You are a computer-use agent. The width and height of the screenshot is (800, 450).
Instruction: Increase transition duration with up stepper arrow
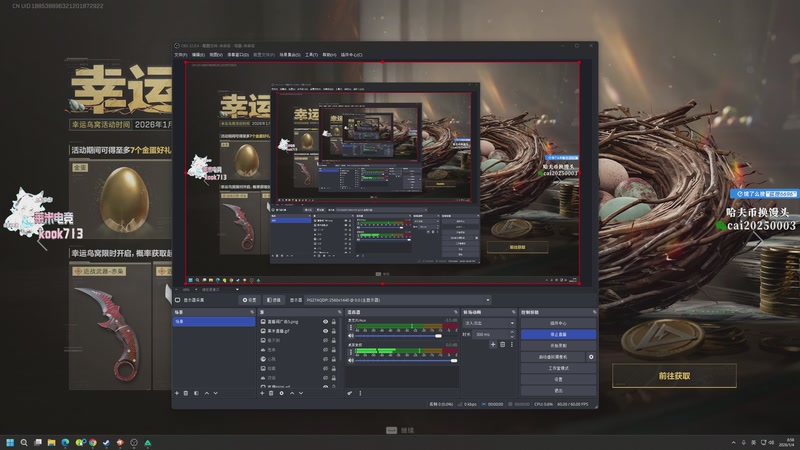tap(513, 332)
